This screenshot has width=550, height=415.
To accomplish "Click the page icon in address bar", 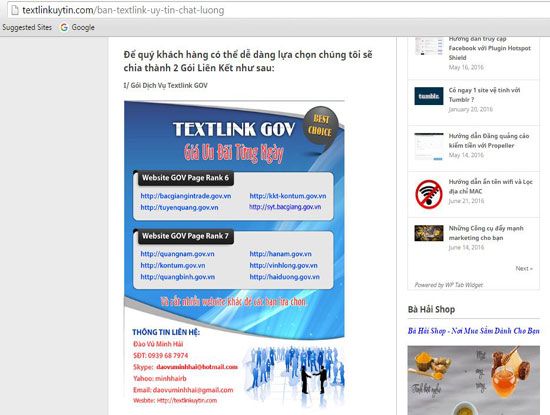I will (x=15, y=10).
